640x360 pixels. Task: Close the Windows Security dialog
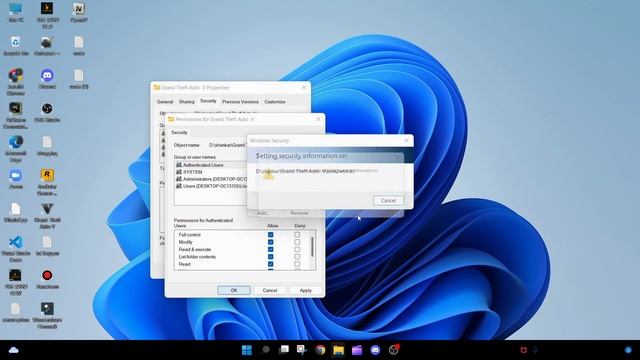(x=407, y=140)
